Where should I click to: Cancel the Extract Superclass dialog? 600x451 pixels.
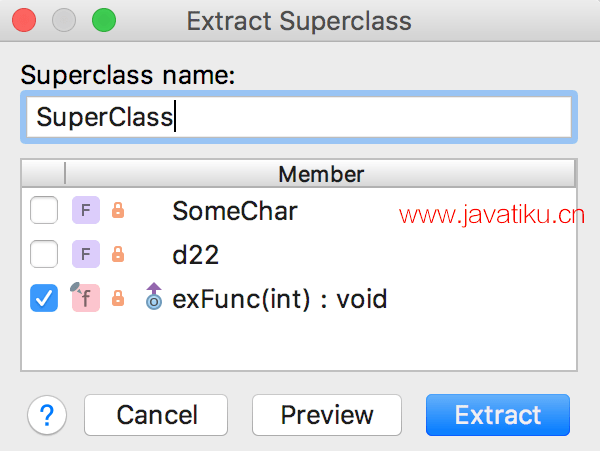pyautogui.click(x=156, y=415)
